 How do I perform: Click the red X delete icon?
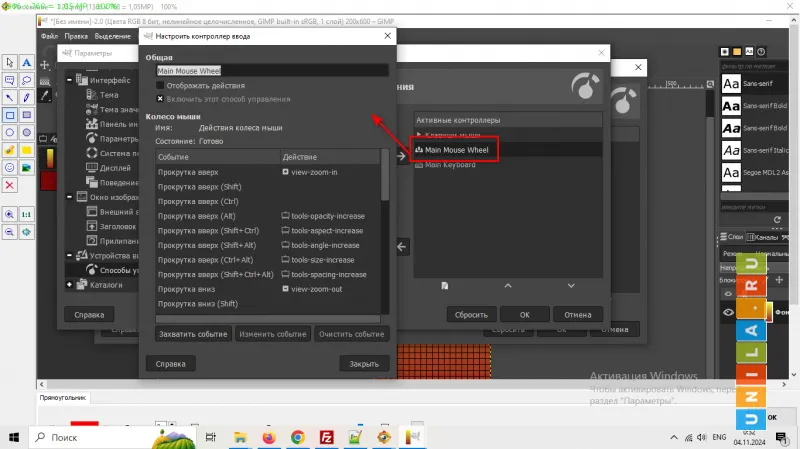[x=10, y=185]
